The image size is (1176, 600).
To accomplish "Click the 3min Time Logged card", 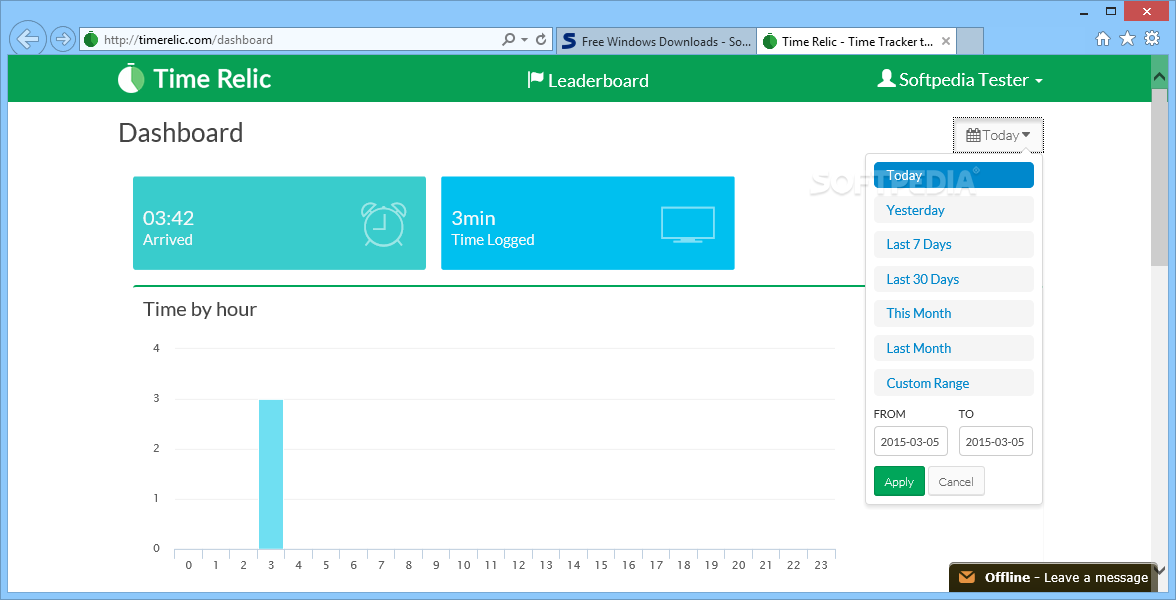I will 587,224.
